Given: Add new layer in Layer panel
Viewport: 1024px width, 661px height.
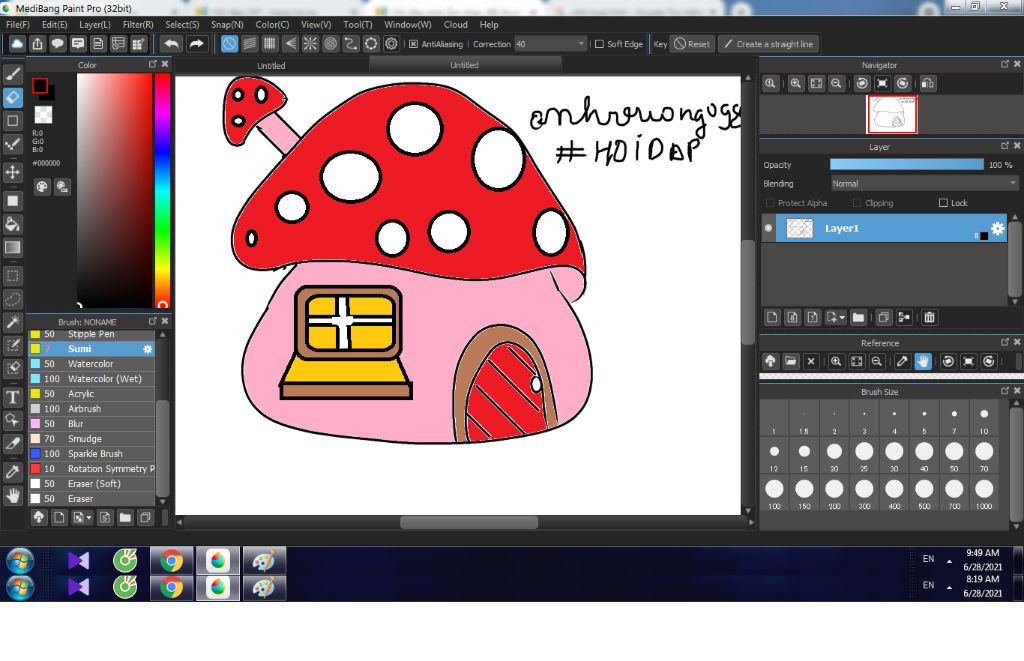Looking at the screenshot, I should point(773,317).
